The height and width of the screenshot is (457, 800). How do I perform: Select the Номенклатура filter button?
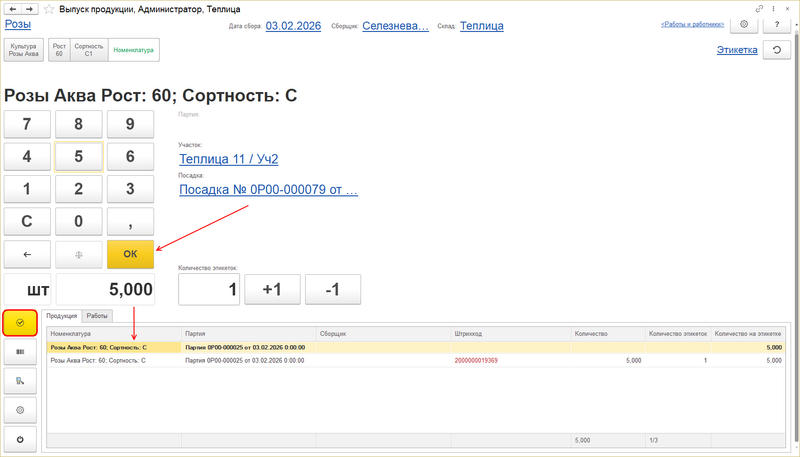coord(134,50)
